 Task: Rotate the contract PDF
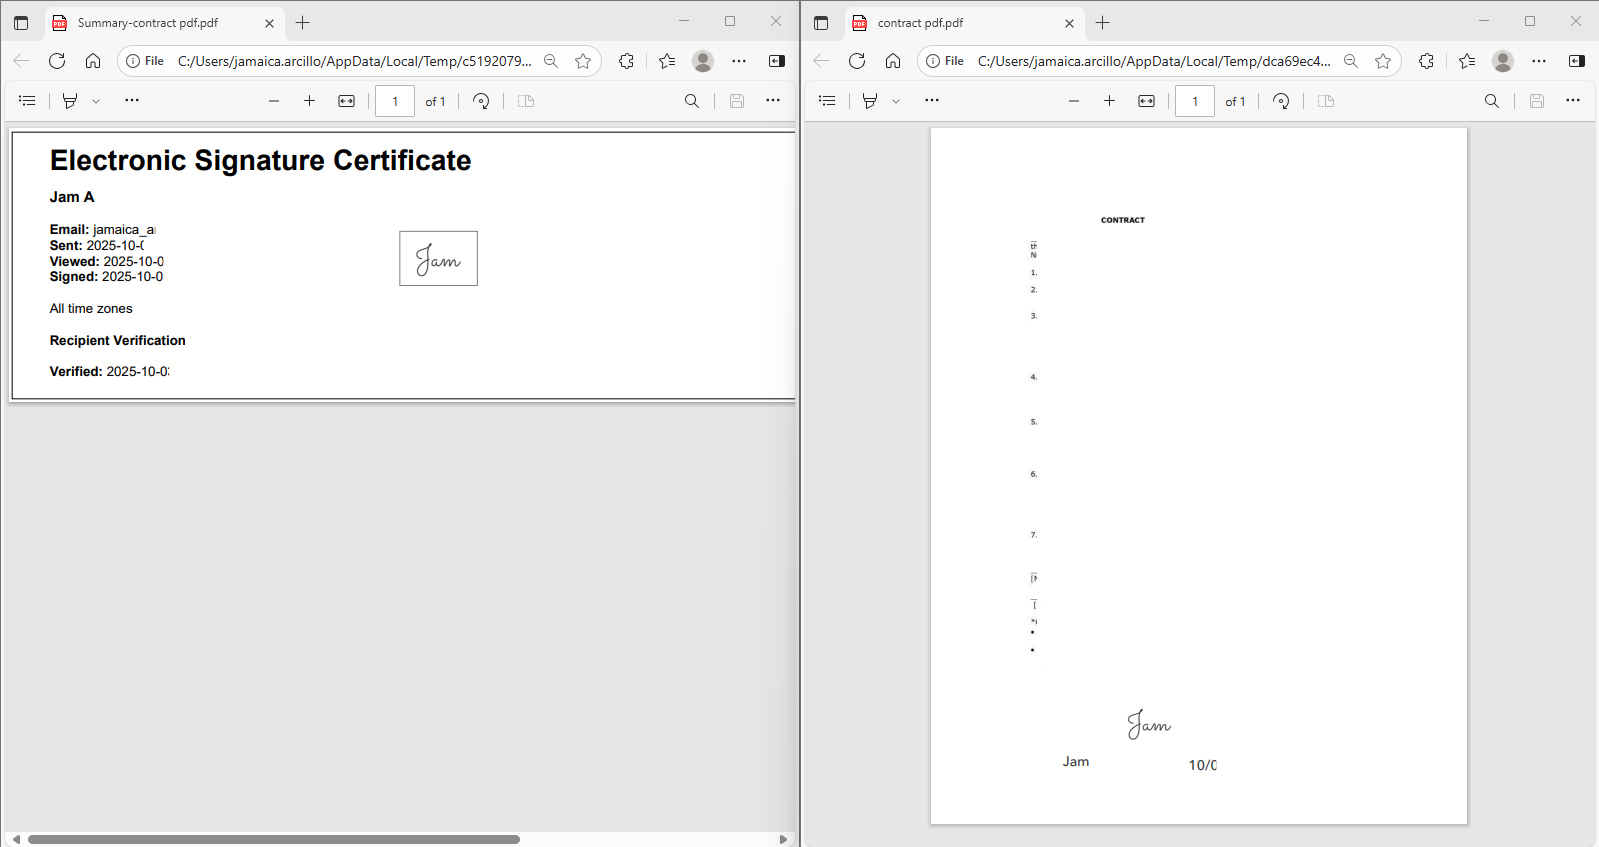(x=1281, y=101)
